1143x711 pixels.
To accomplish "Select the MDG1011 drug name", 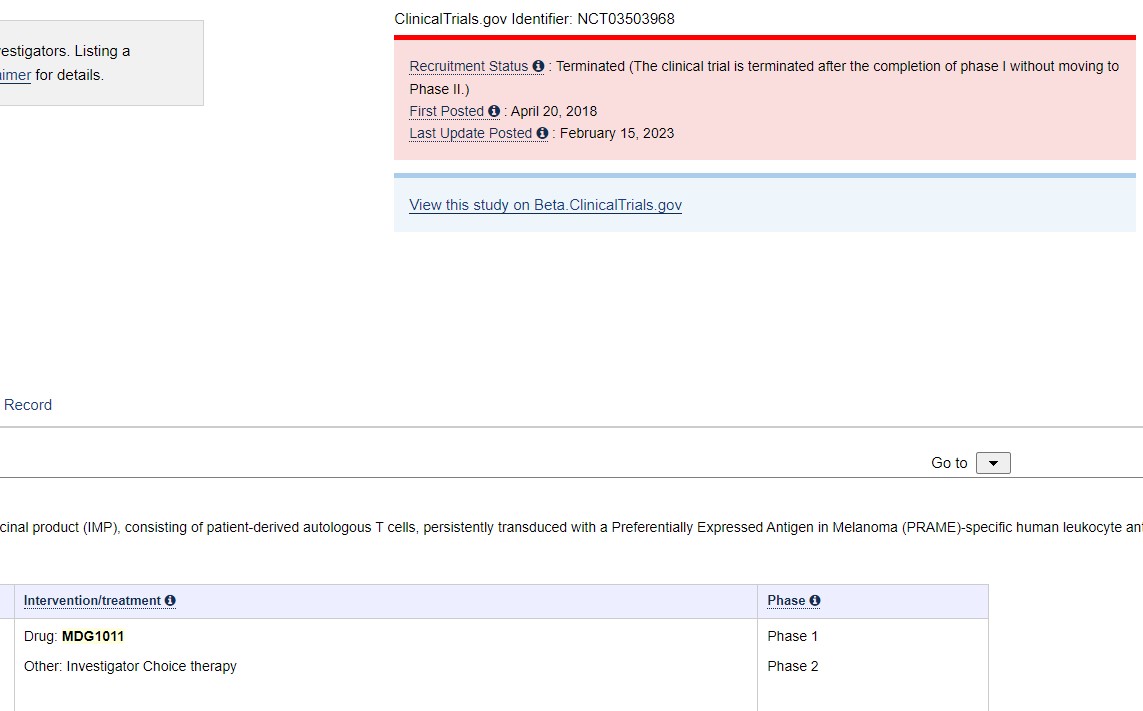I will tap(93, 636).
